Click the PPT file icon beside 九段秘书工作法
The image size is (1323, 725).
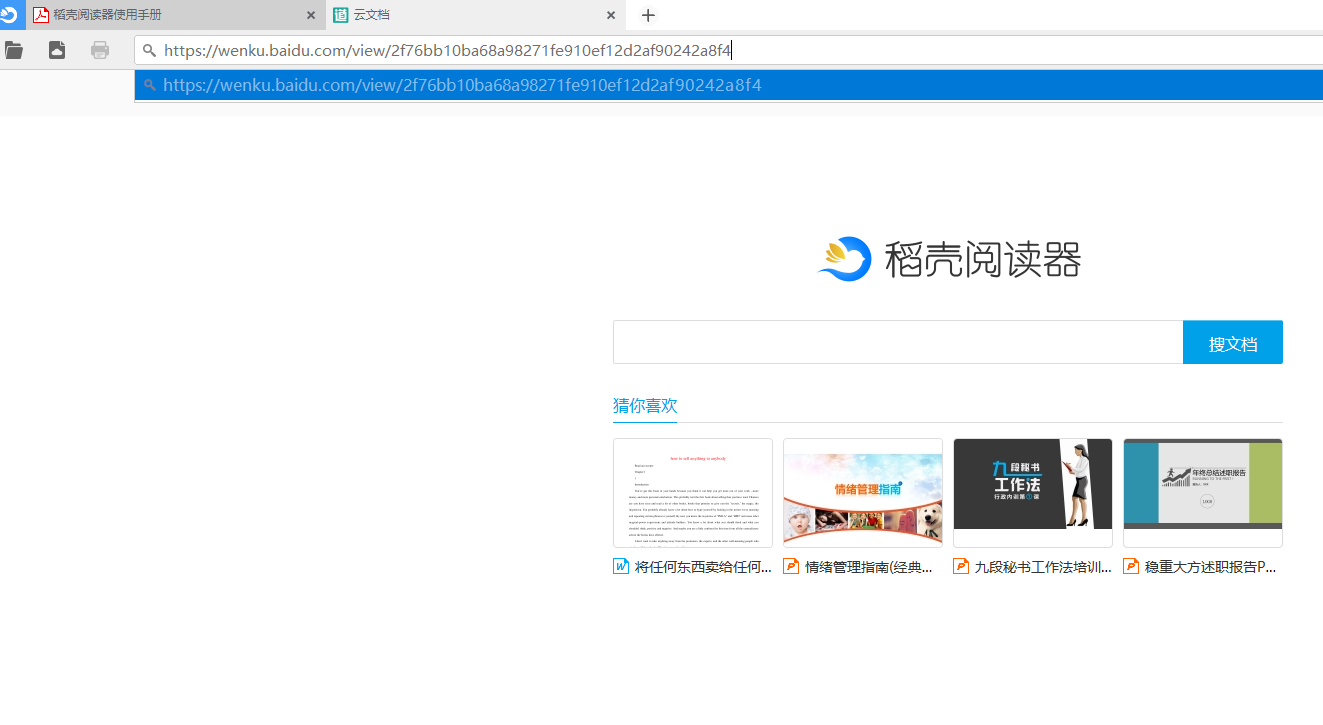tap(961, 567)
